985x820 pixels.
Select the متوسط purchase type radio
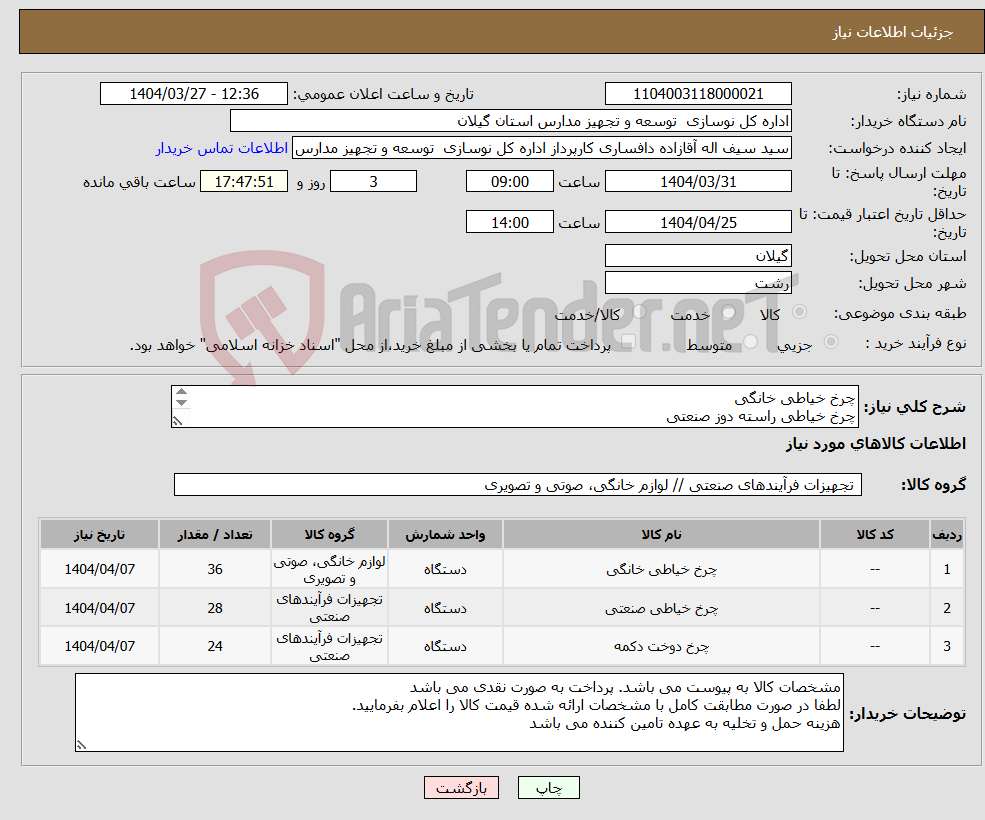tap(751, 342)
